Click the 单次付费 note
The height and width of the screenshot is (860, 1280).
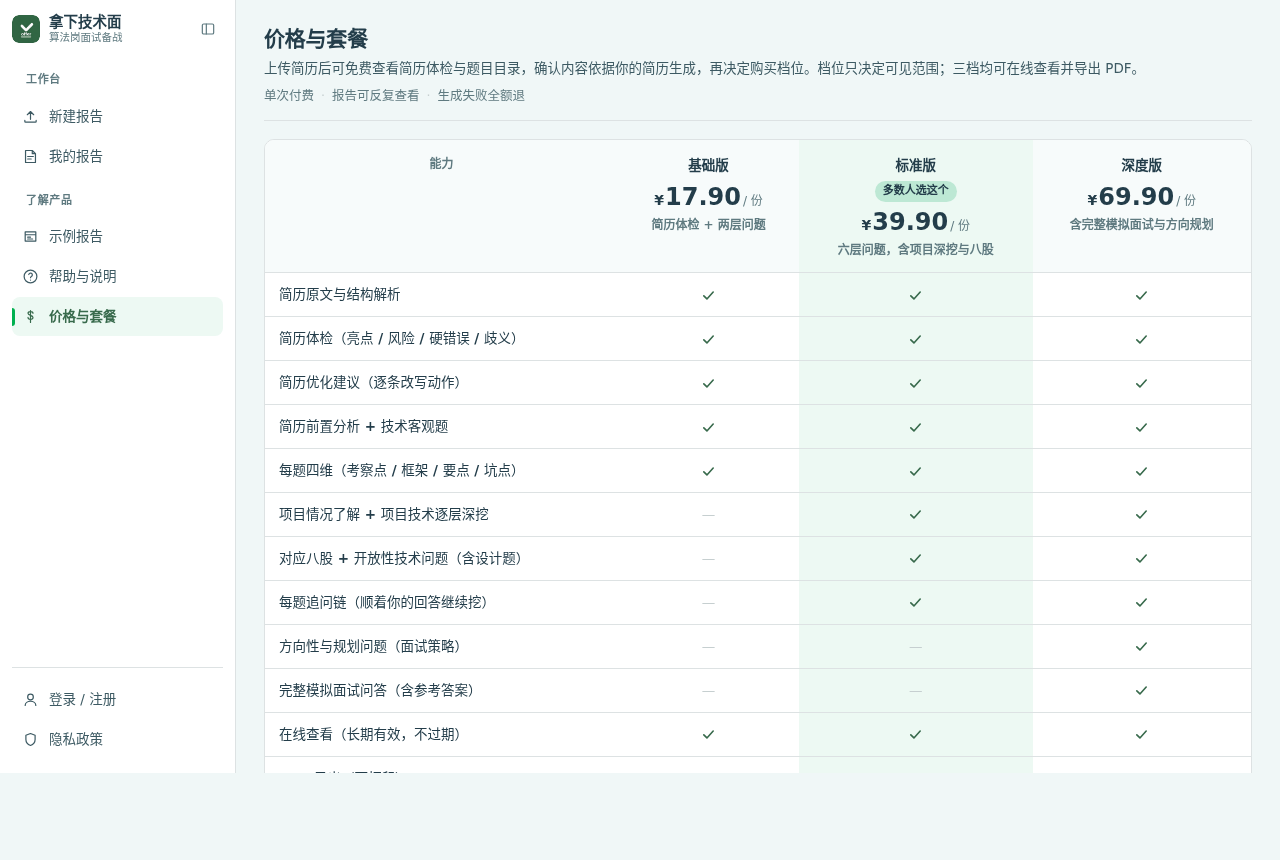(x=289, y=96)
